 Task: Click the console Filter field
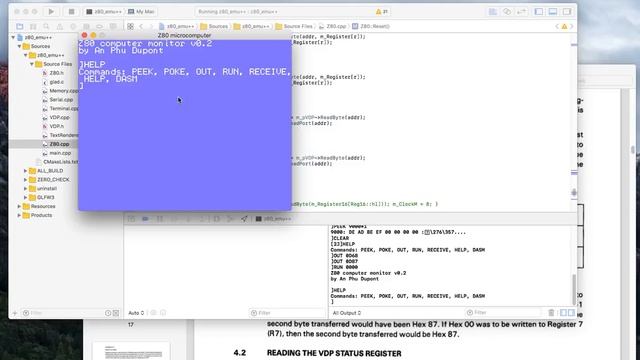click(x=504, y=313)
